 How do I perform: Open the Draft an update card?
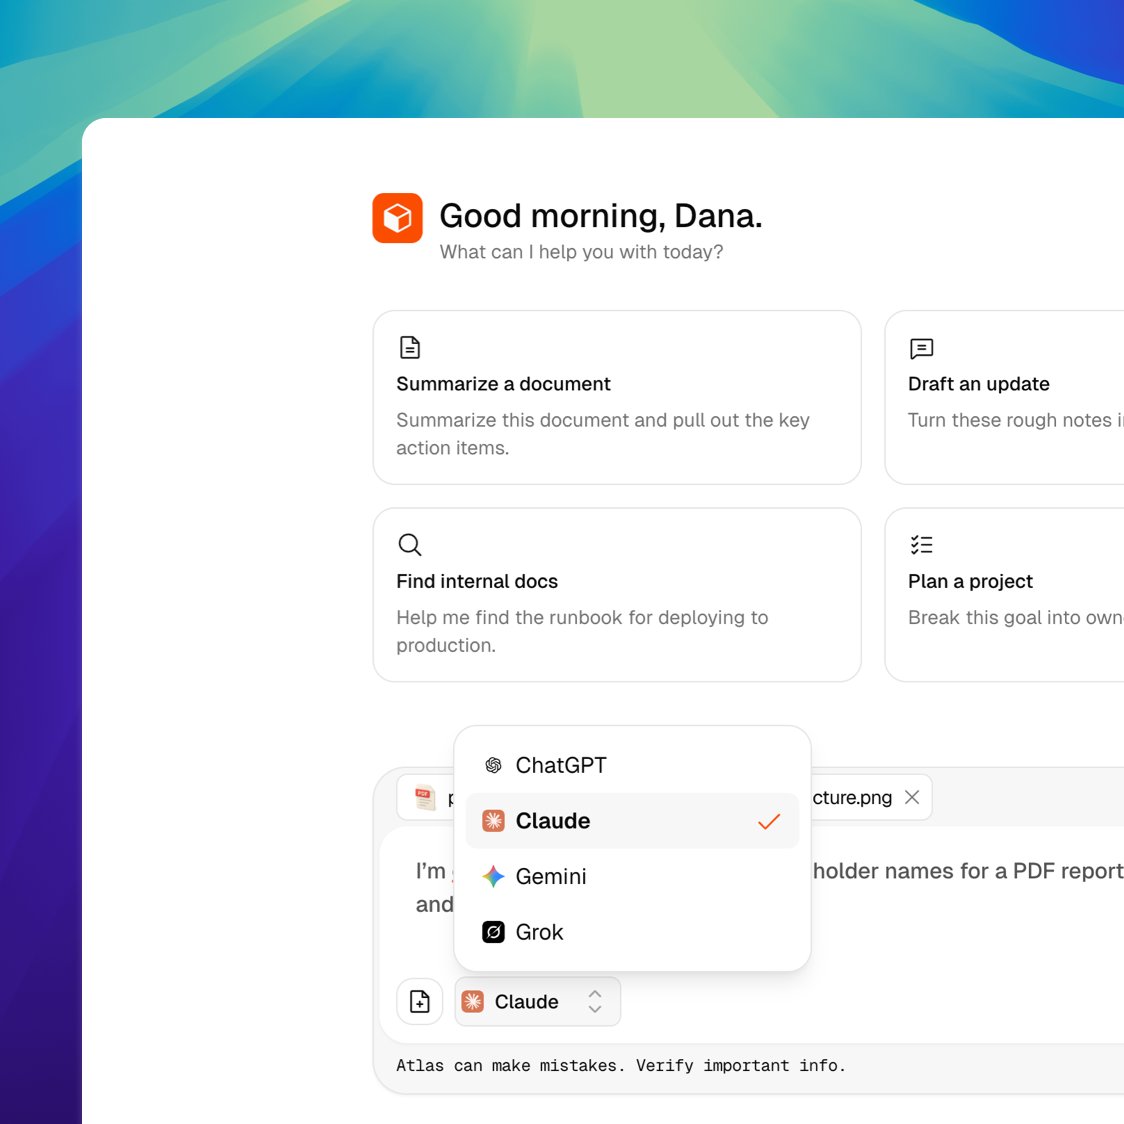point(1004,397)
